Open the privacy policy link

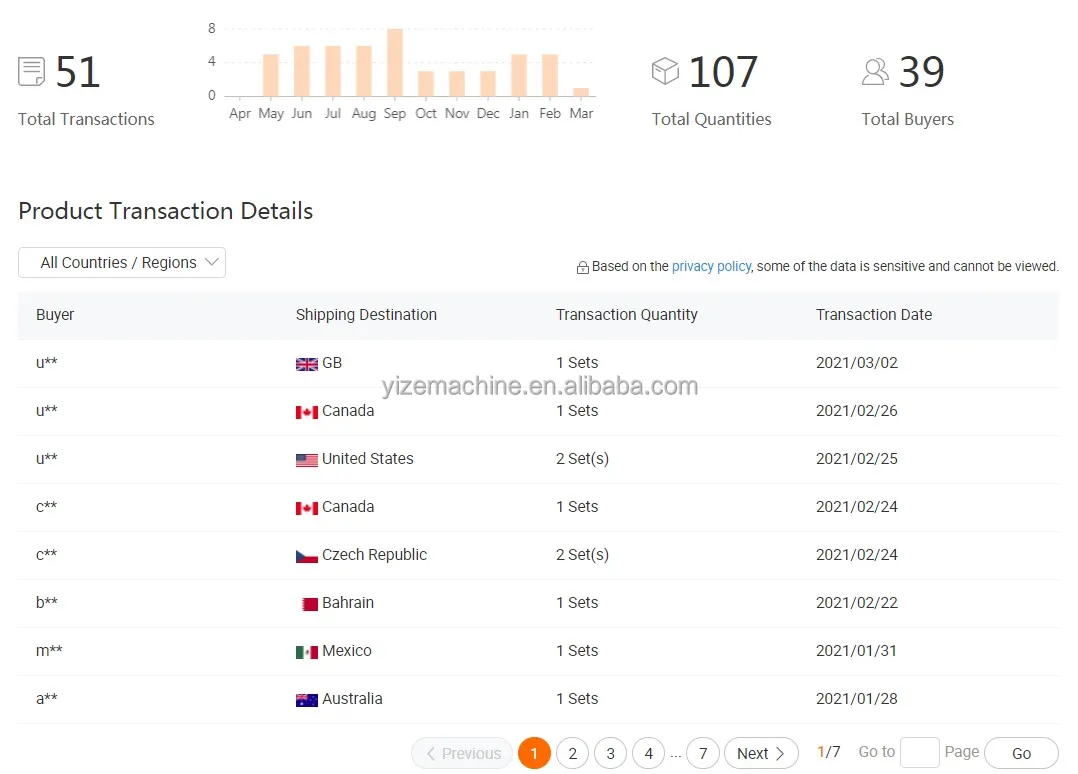711,266
